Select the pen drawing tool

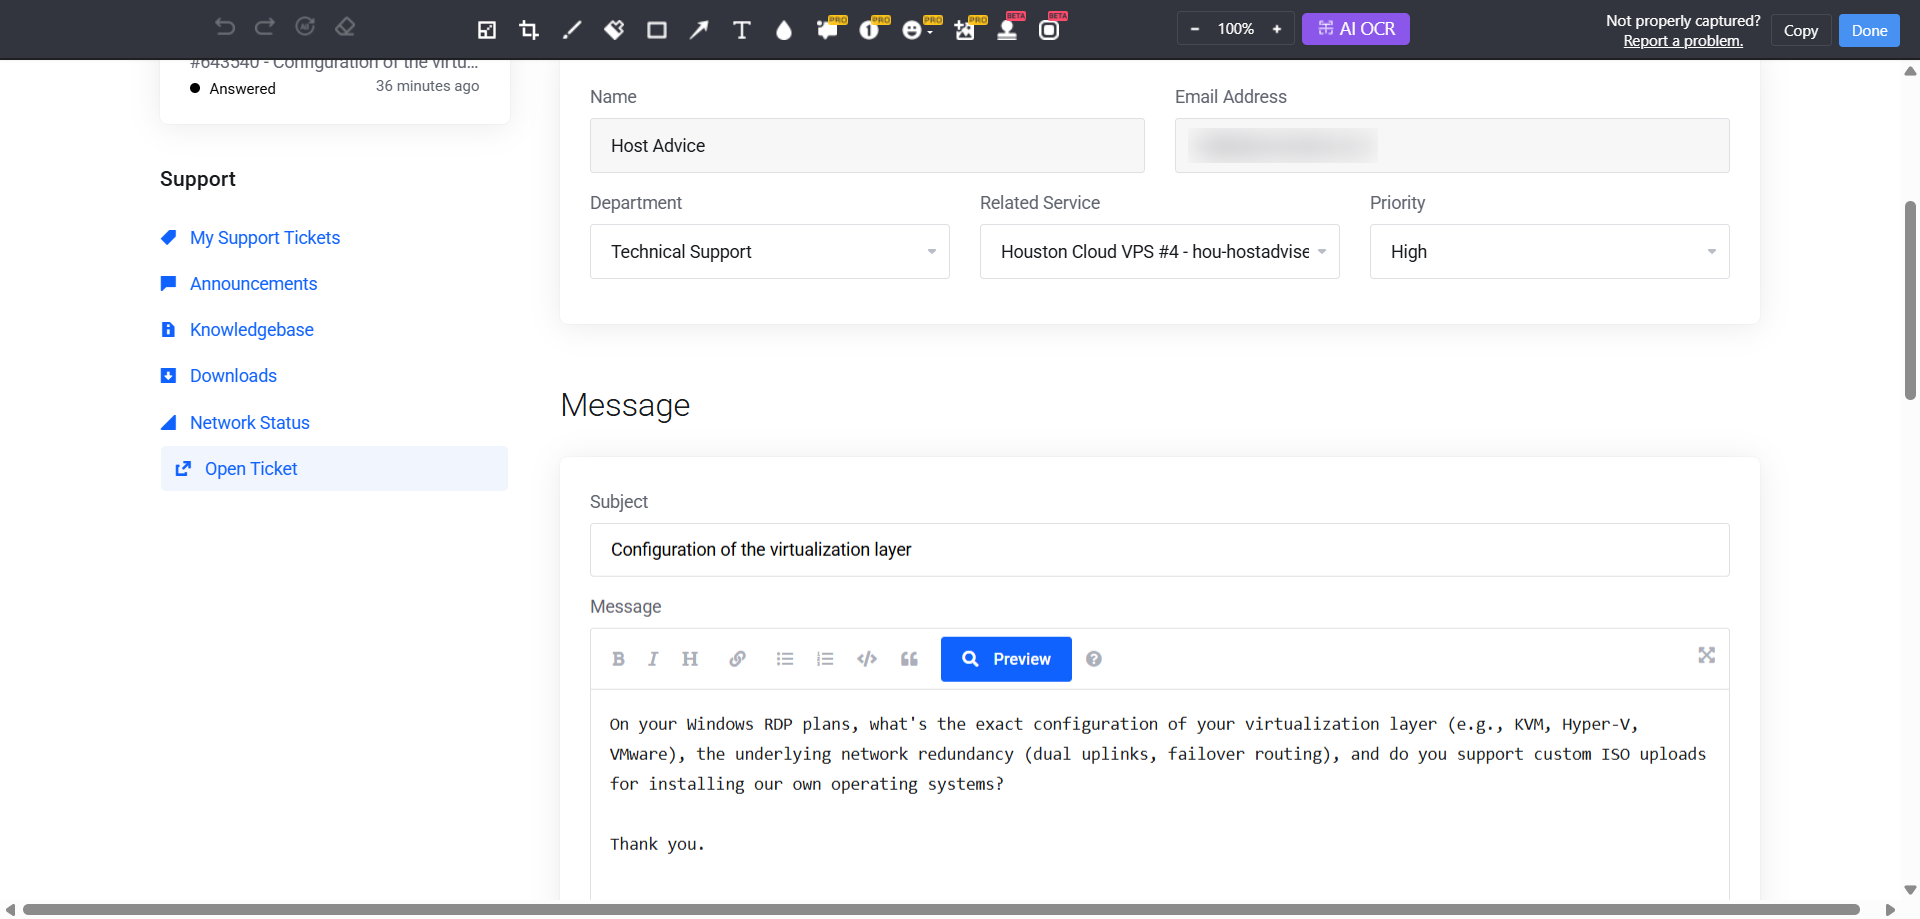click(x=572, y=30)
